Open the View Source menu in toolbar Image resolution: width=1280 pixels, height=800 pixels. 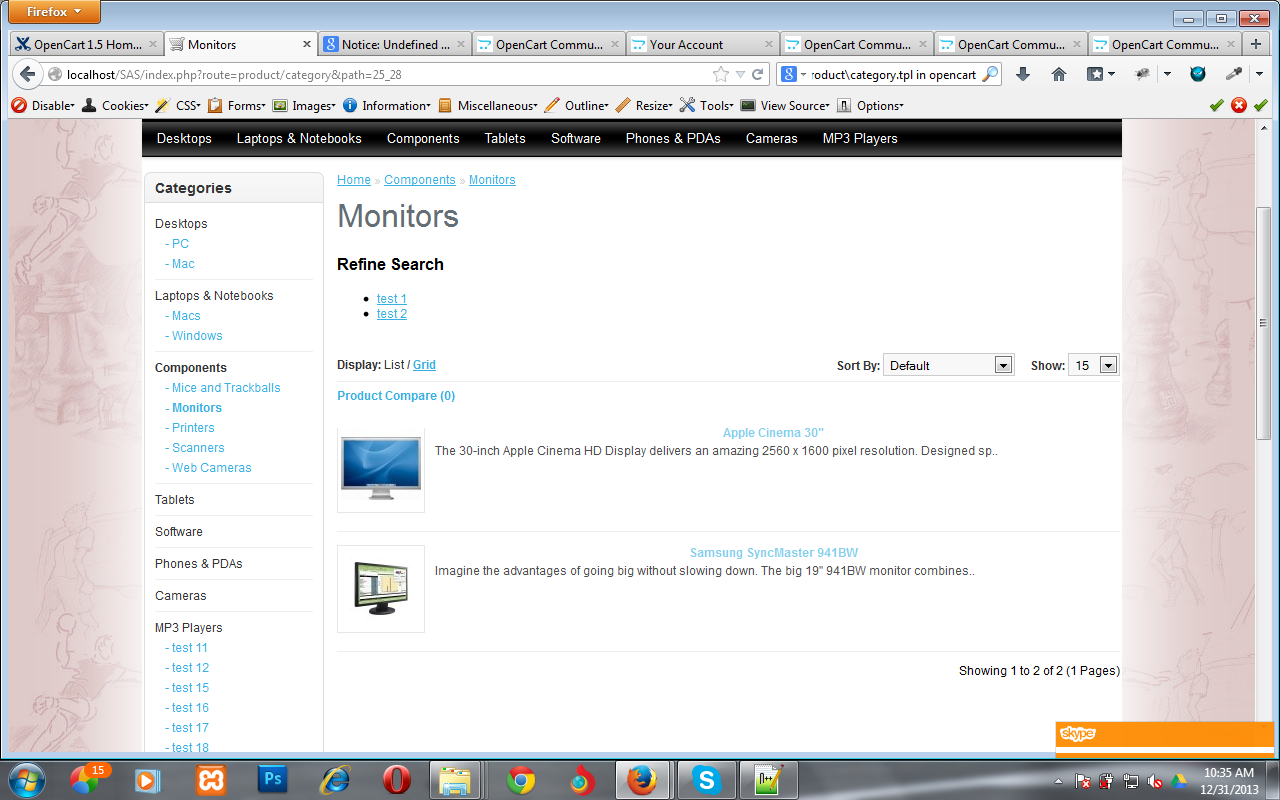785,105
